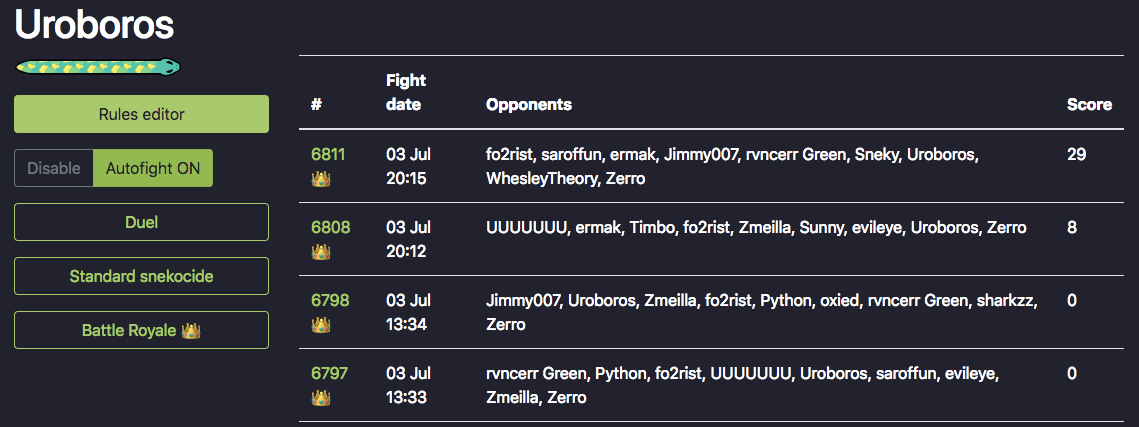Open fight number 6798 link

(x=331, y=300)
